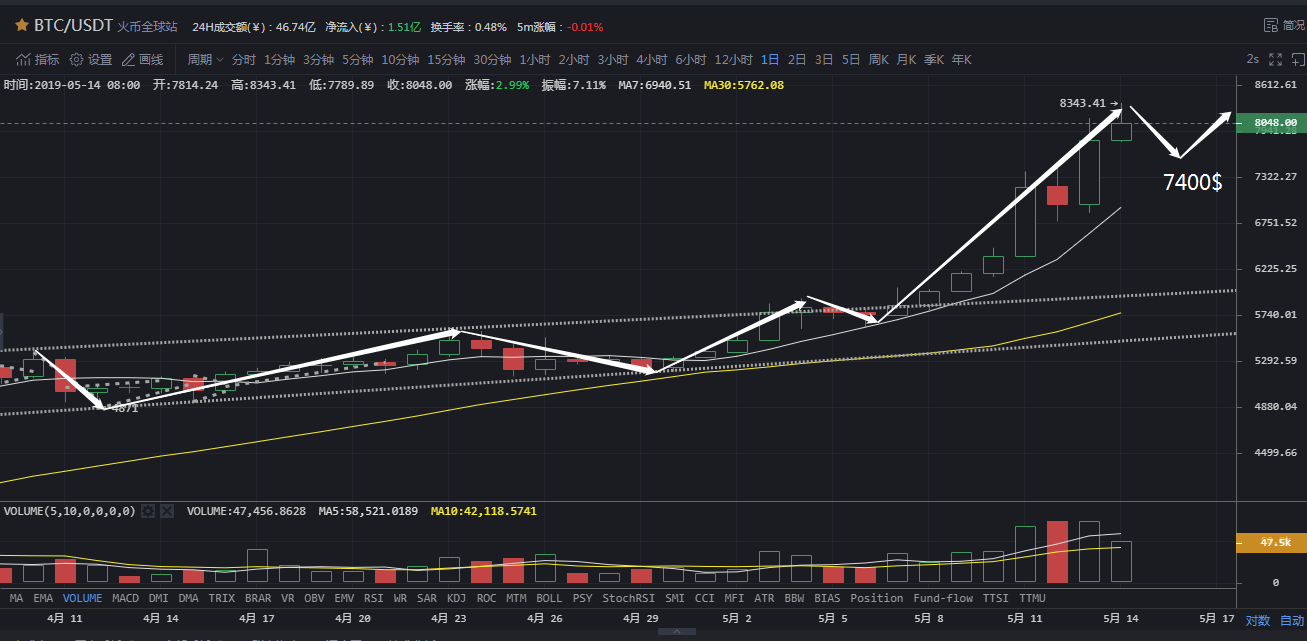Switch to the MACD indicator tab

125,598
